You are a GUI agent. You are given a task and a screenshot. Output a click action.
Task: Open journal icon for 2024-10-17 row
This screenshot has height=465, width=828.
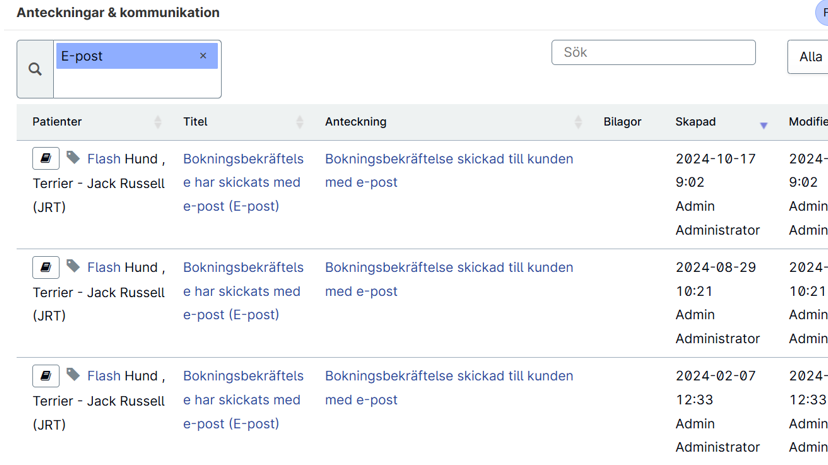46,158
